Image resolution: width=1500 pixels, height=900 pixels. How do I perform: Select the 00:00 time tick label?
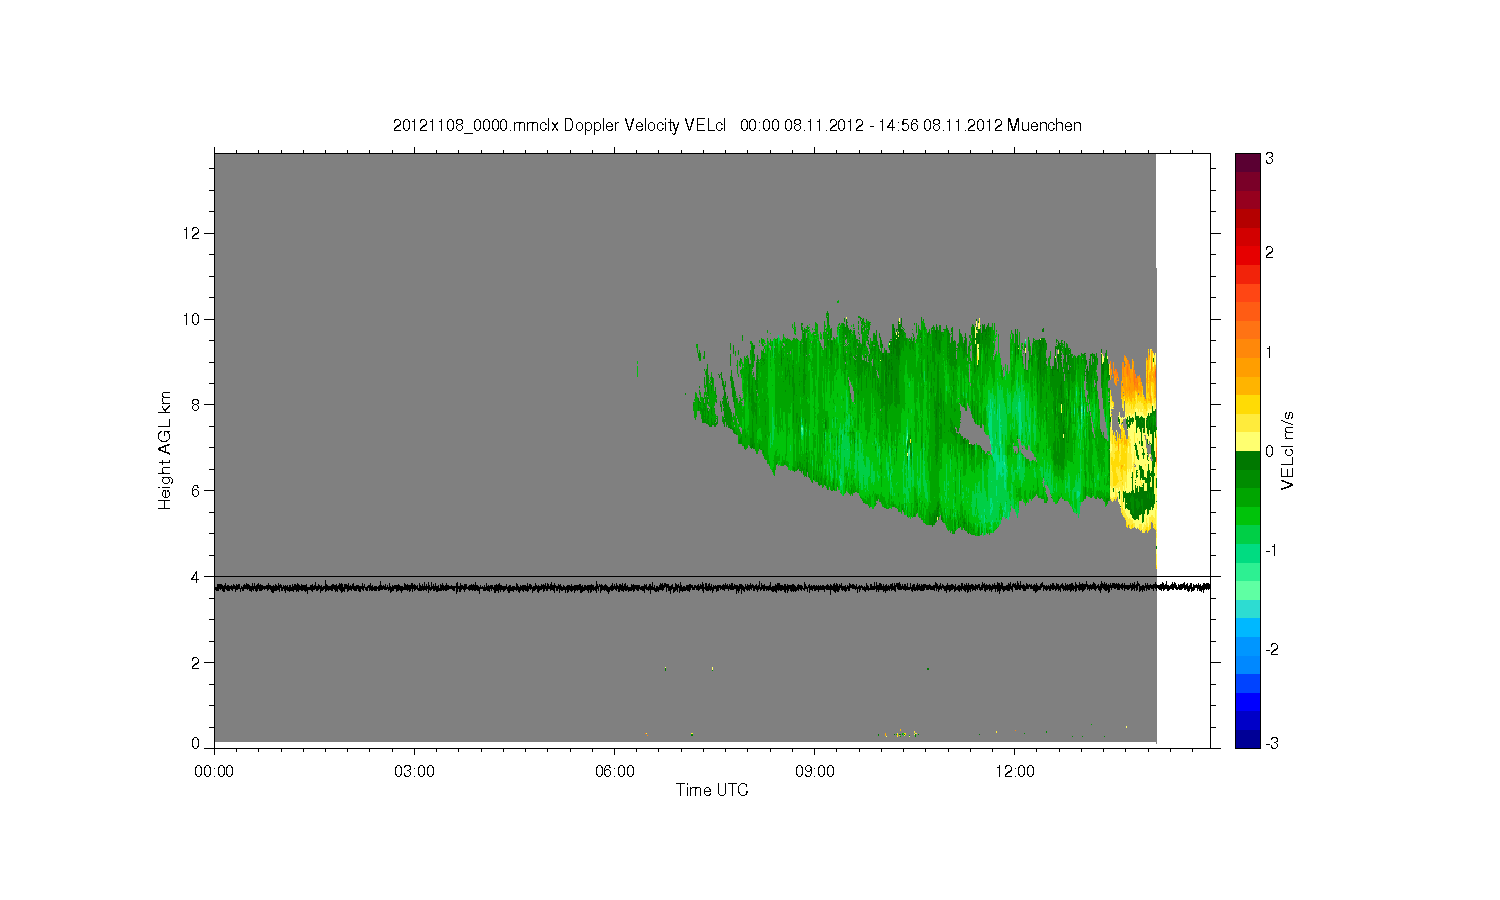click(214, 771)
